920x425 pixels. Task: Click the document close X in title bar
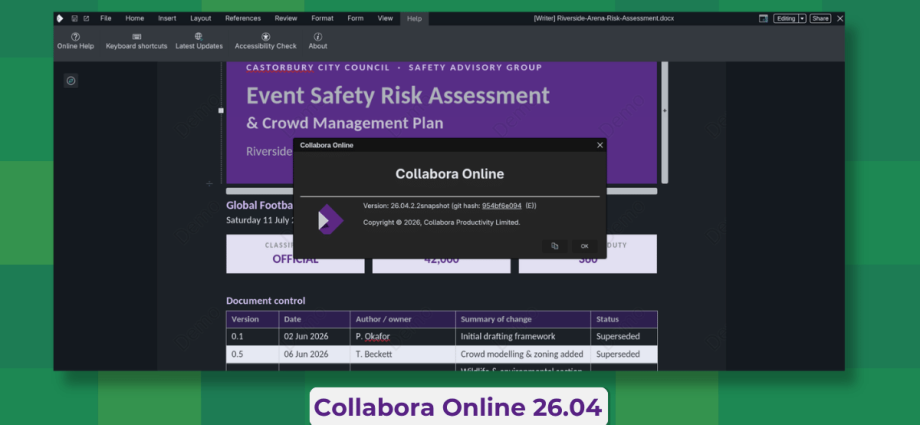coord(840,19)
